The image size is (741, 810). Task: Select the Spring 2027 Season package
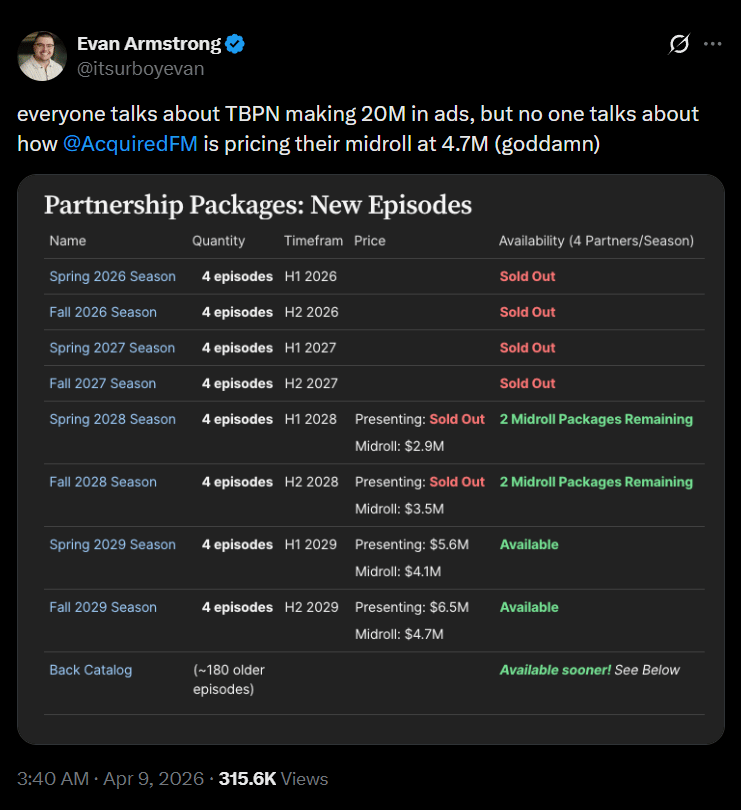[x=112, y=348]
